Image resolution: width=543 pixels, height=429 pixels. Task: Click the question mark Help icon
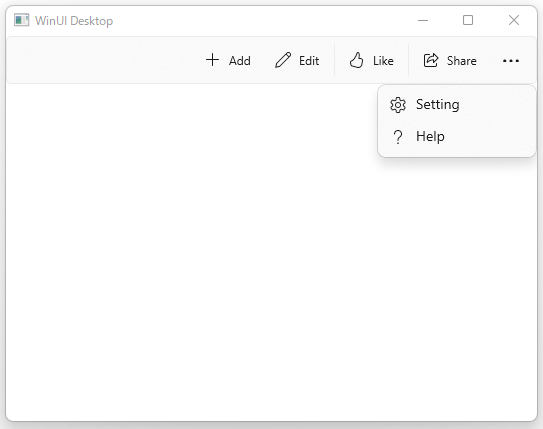398,137
